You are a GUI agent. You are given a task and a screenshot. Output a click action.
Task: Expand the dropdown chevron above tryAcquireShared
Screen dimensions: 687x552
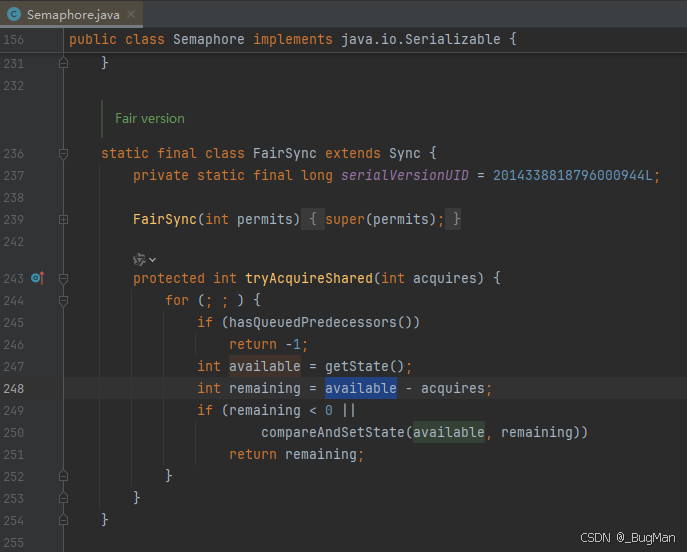tap(152, 260)
